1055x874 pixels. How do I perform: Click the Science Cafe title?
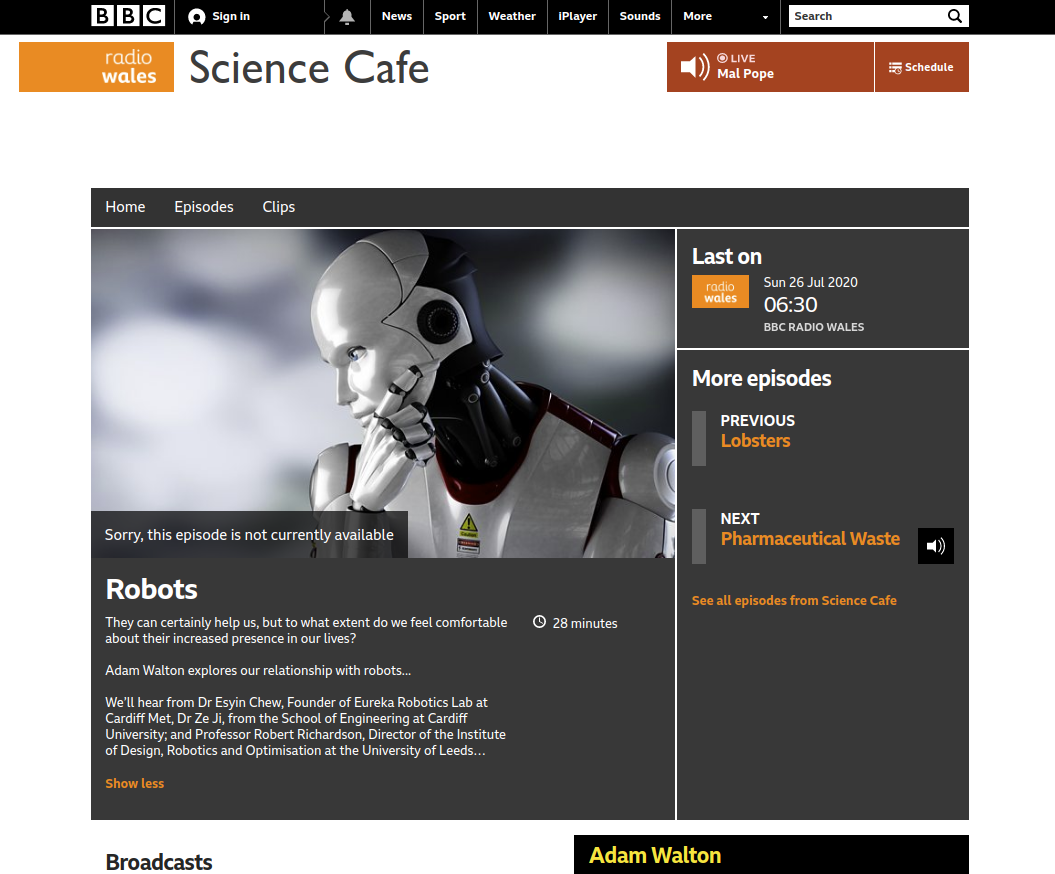309,68
